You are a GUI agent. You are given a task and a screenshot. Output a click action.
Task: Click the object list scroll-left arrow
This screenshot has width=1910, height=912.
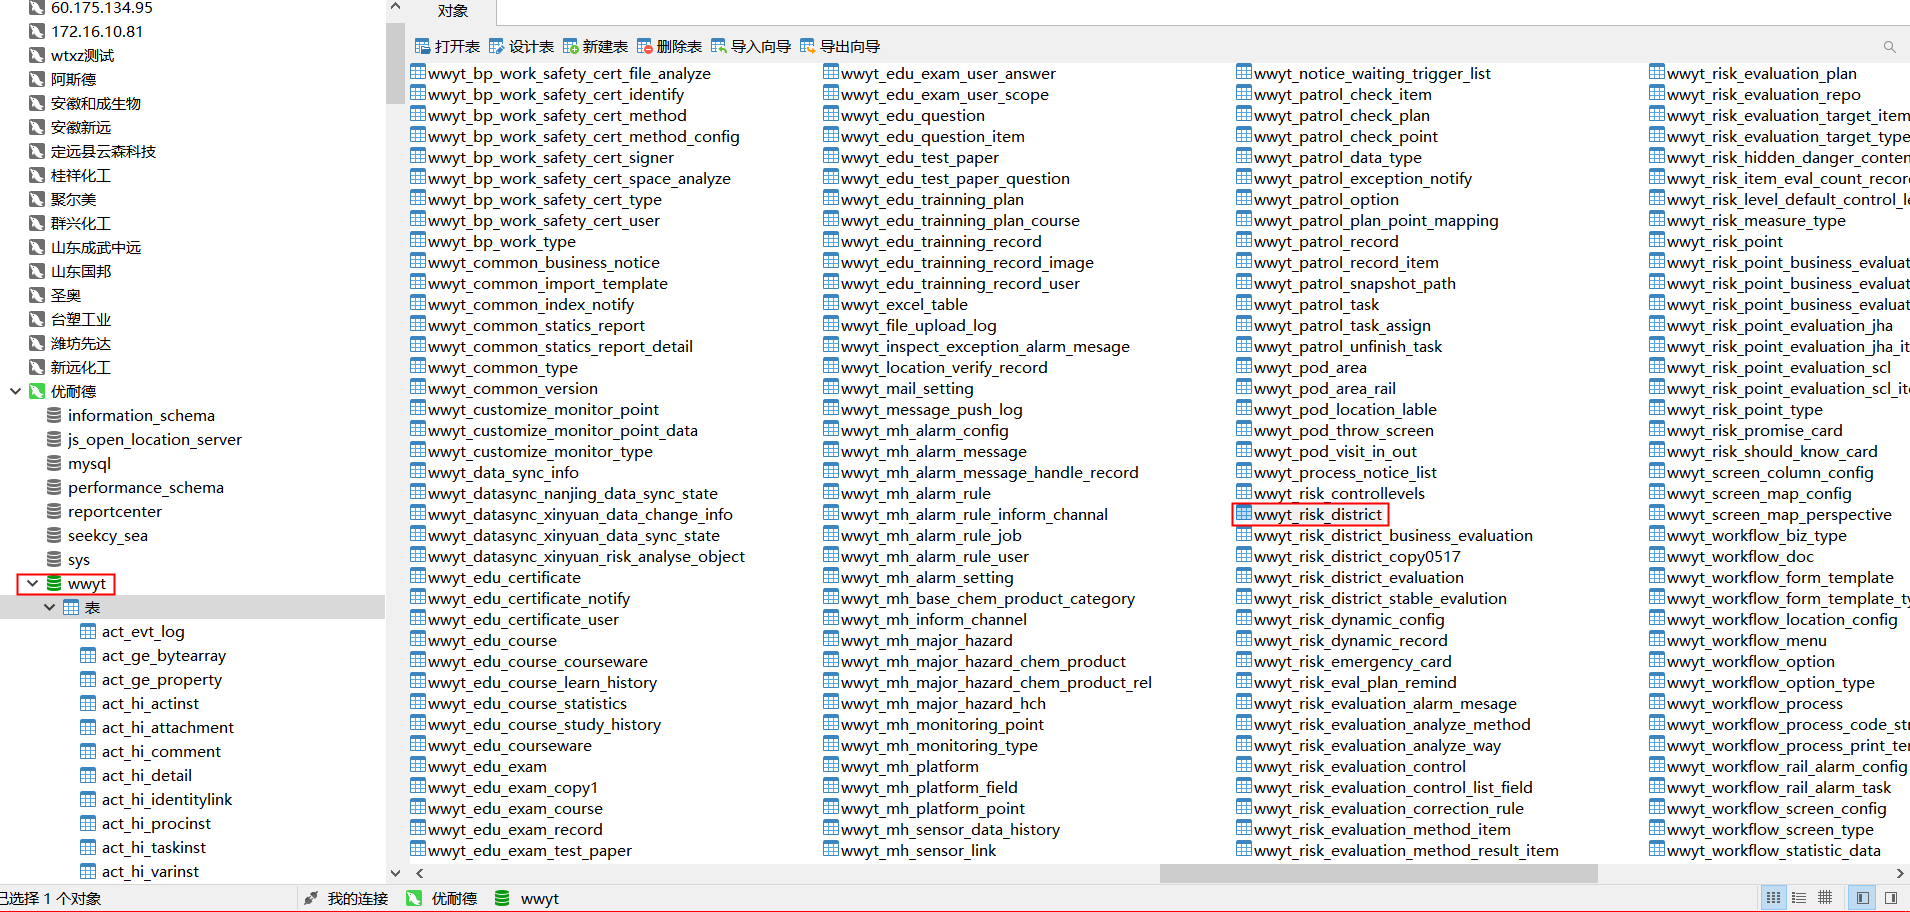click(x=419, y=873)
